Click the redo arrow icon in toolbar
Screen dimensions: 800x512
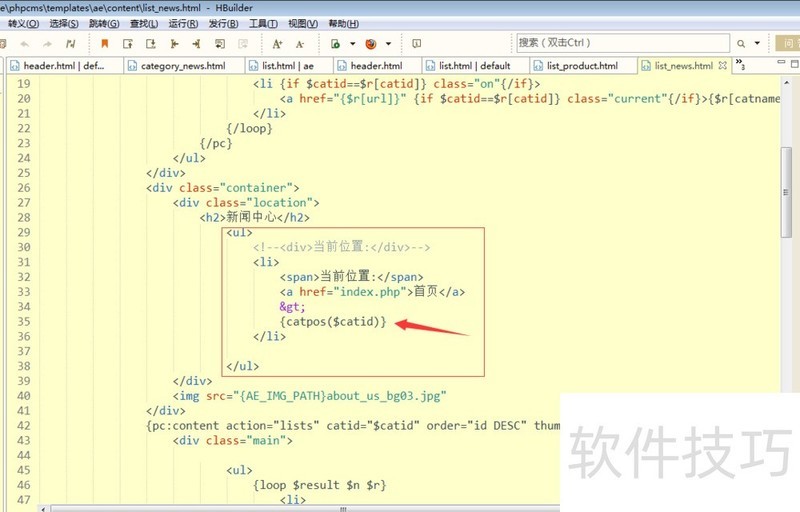(x=47, y=44)
